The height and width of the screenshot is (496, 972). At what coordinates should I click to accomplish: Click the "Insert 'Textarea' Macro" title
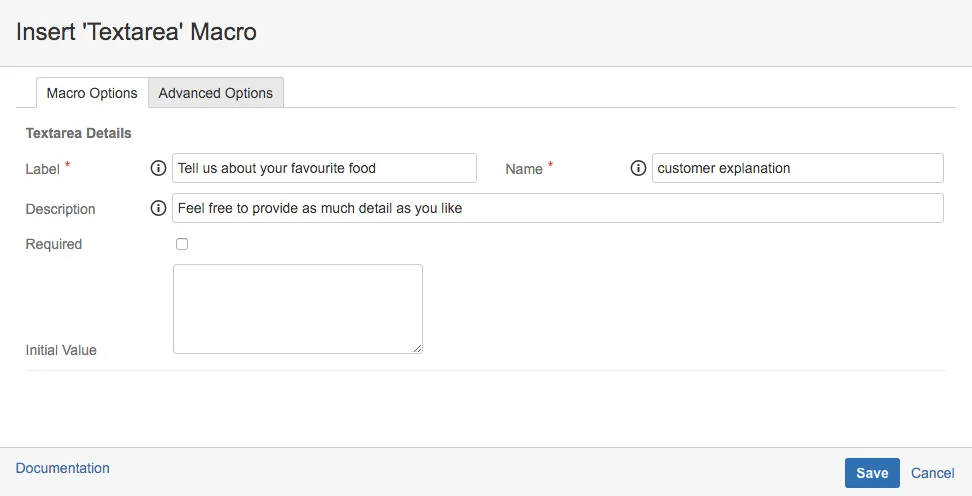[136, 32]
